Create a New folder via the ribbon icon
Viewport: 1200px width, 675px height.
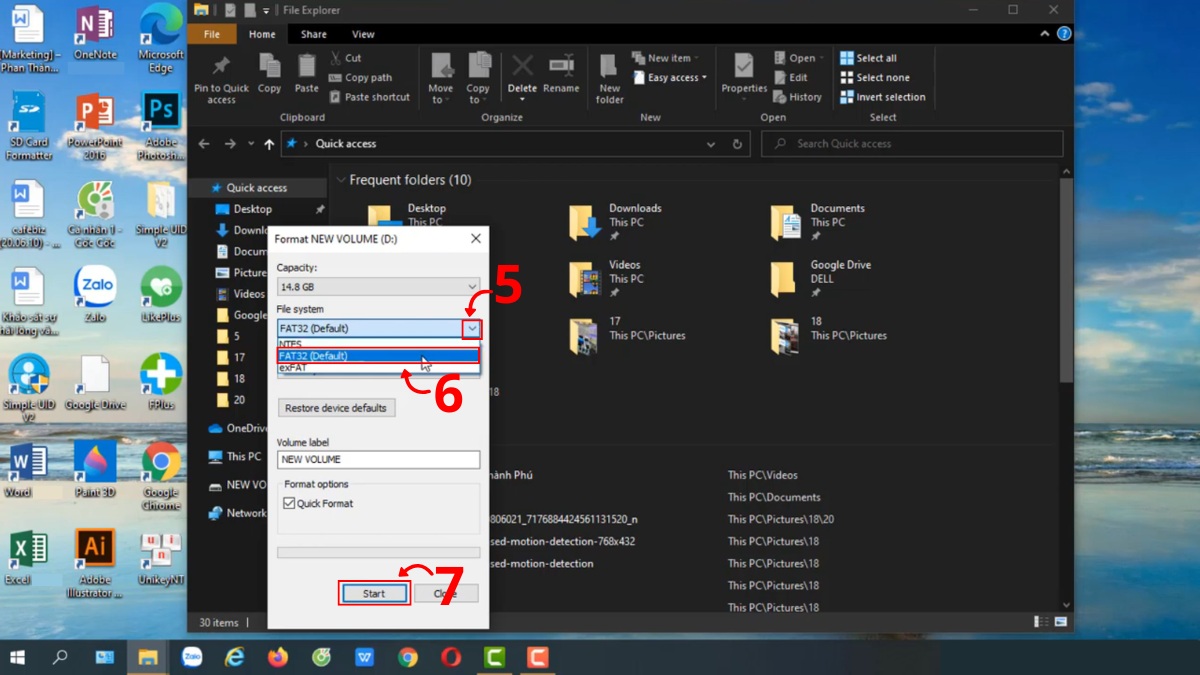click(x=609, y=77)
